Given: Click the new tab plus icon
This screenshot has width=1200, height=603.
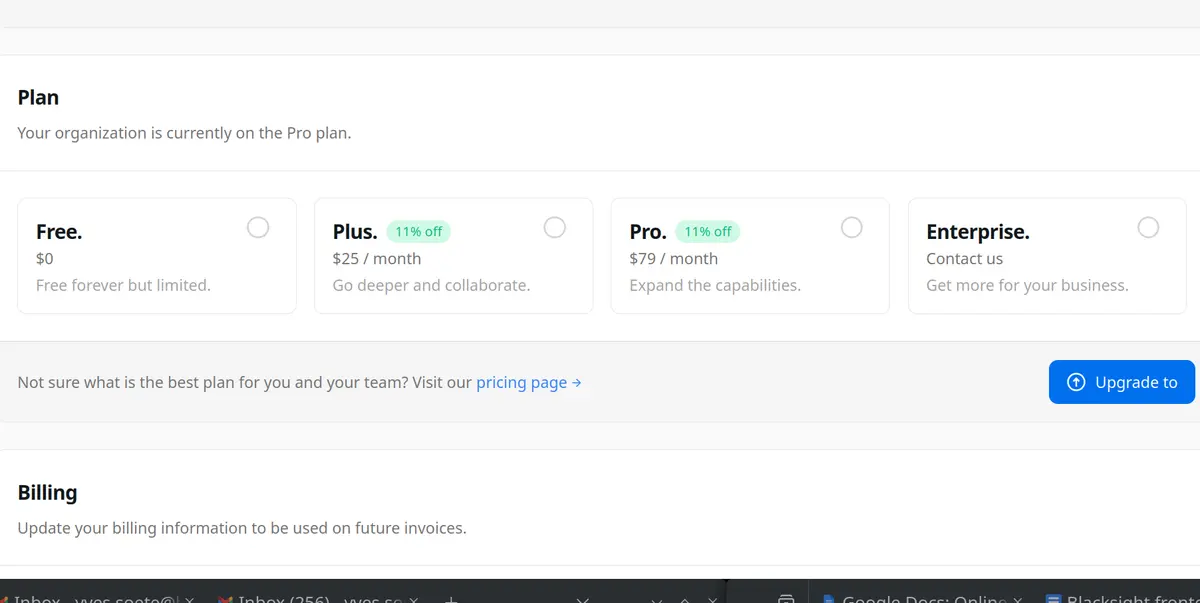Looking at the screenshot, I should [450, 598].
